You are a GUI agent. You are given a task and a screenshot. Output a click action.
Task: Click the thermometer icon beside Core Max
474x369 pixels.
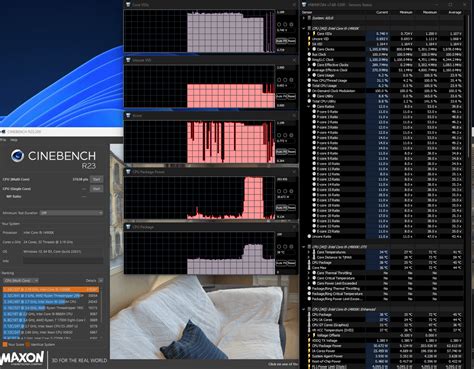point(309,268)
